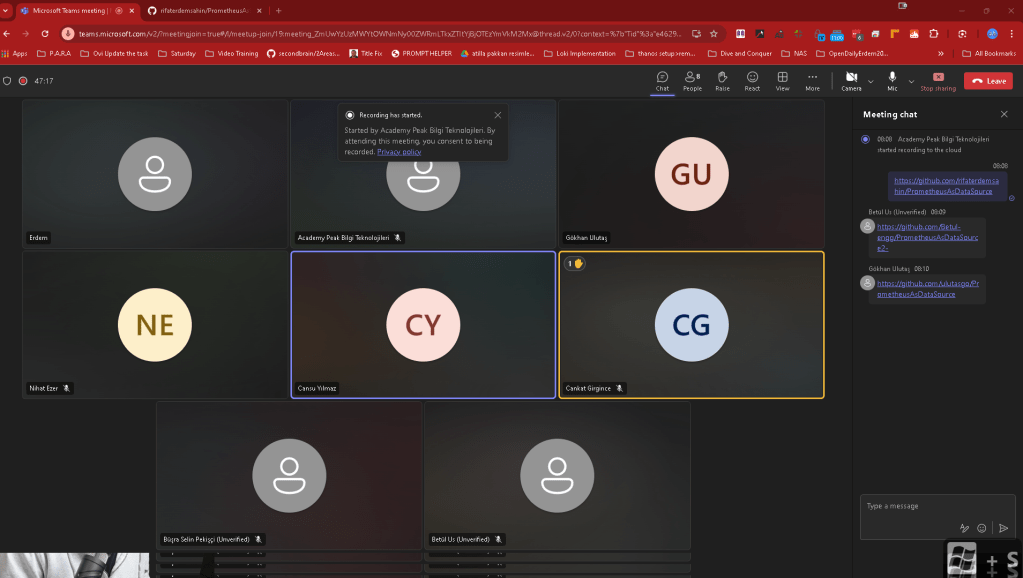
Task: Select Nihat Ezer's NE avatar
Action: [155, 325]
